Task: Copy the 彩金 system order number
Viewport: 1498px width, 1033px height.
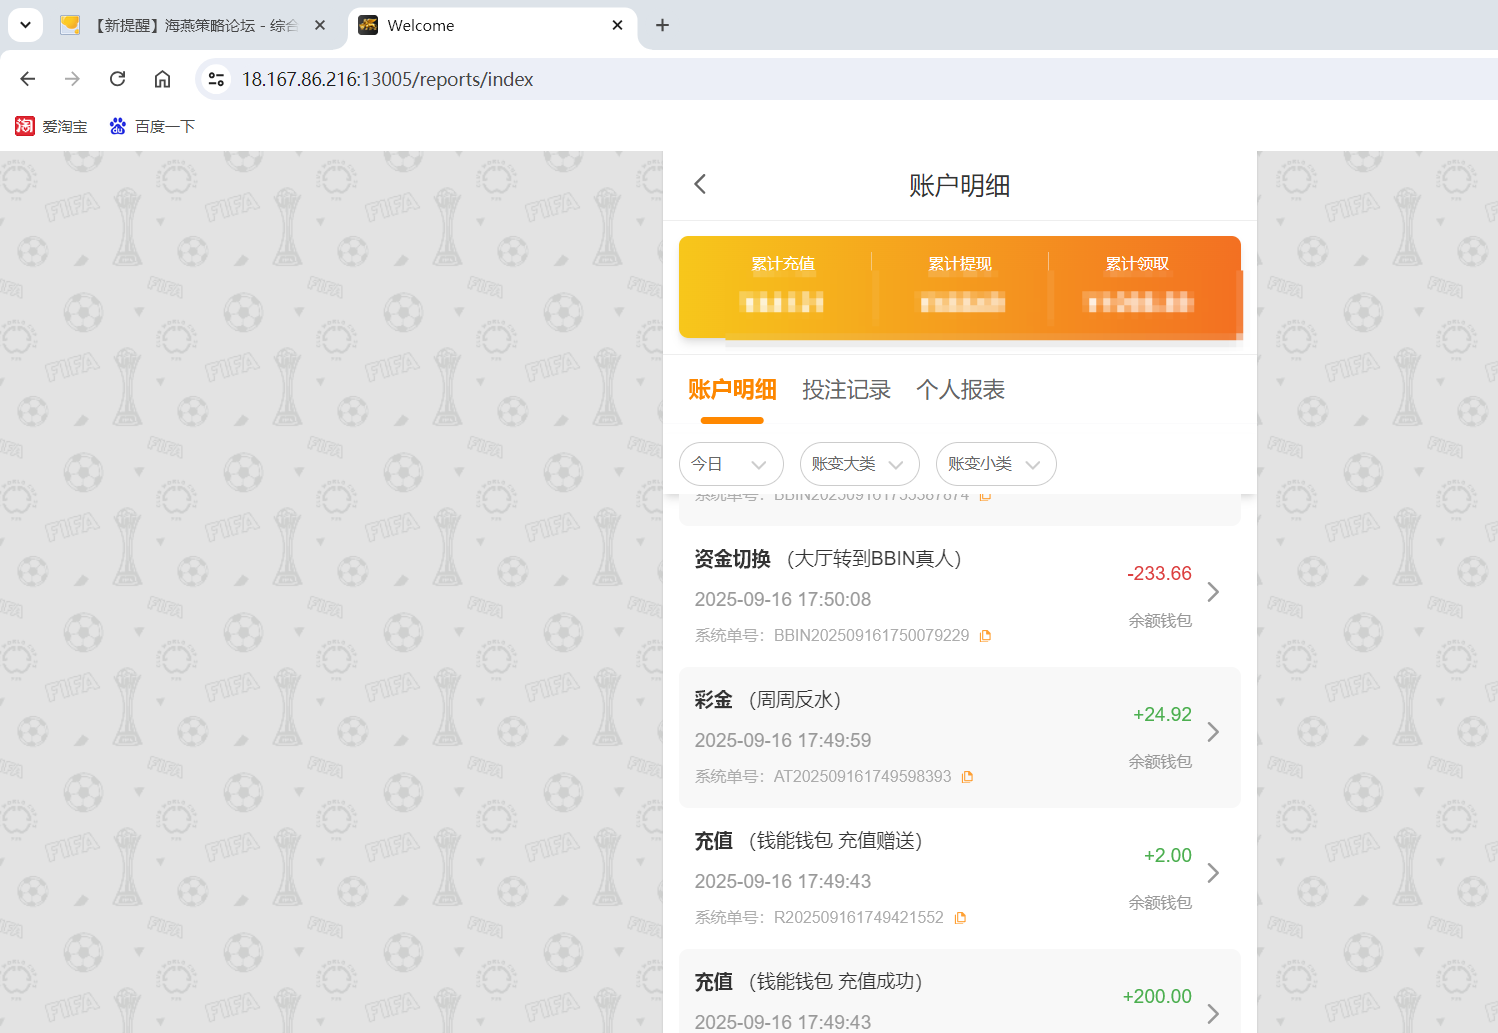Action: click(967, 776)
